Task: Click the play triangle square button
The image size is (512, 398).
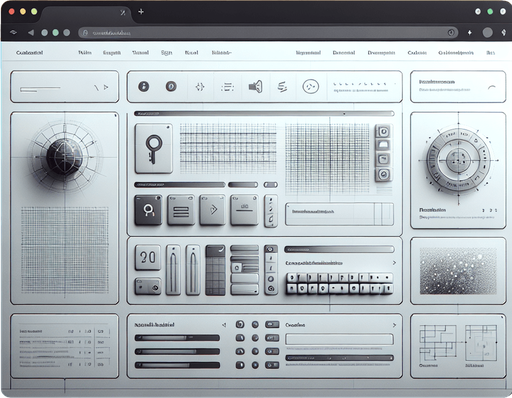Action: point(212,210)
